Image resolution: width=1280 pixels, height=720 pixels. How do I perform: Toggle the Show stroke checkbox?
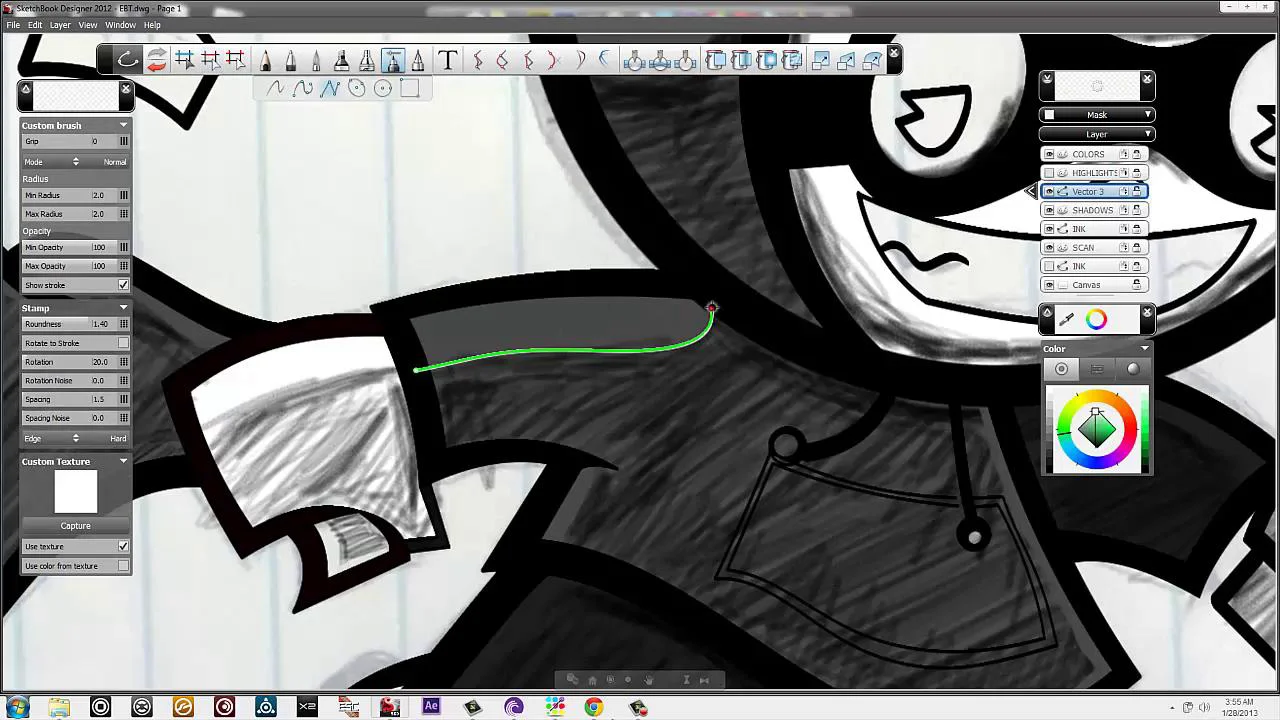pyautogui.click(x=123, y=285)
